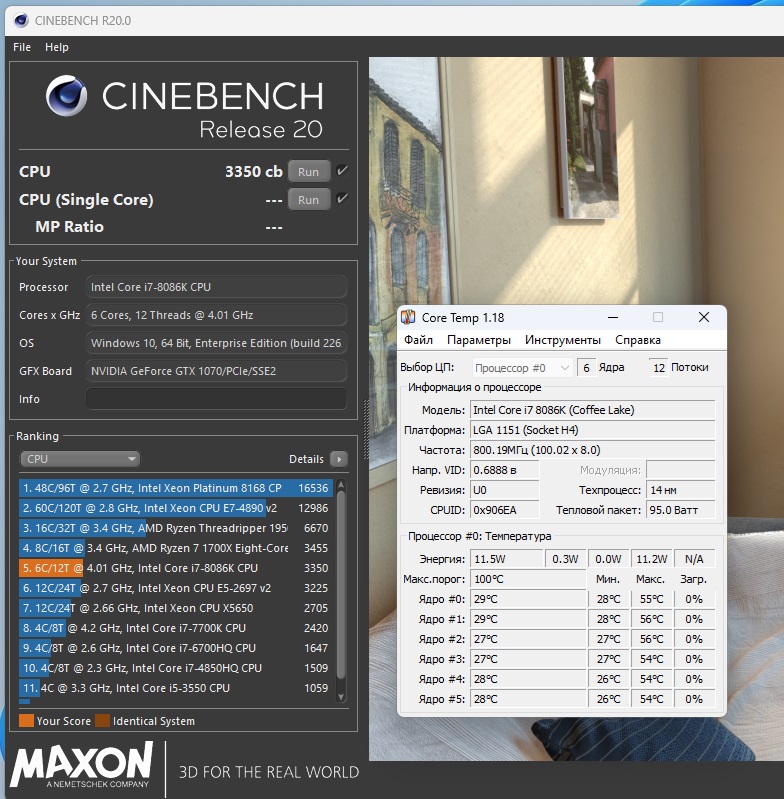Click the brown Identical System legend swatch

tap(102, 721)
